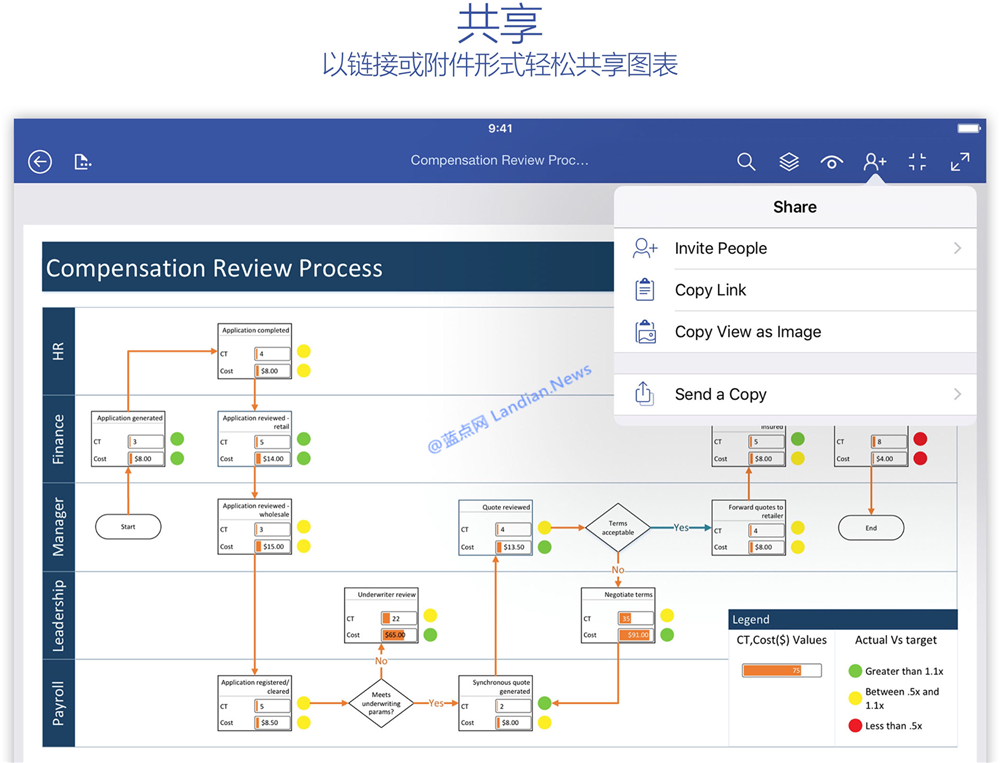This screenshot has height=763, width=1000.
Task: Select the Layers icon in the toolbar
Action: [788, 161]
